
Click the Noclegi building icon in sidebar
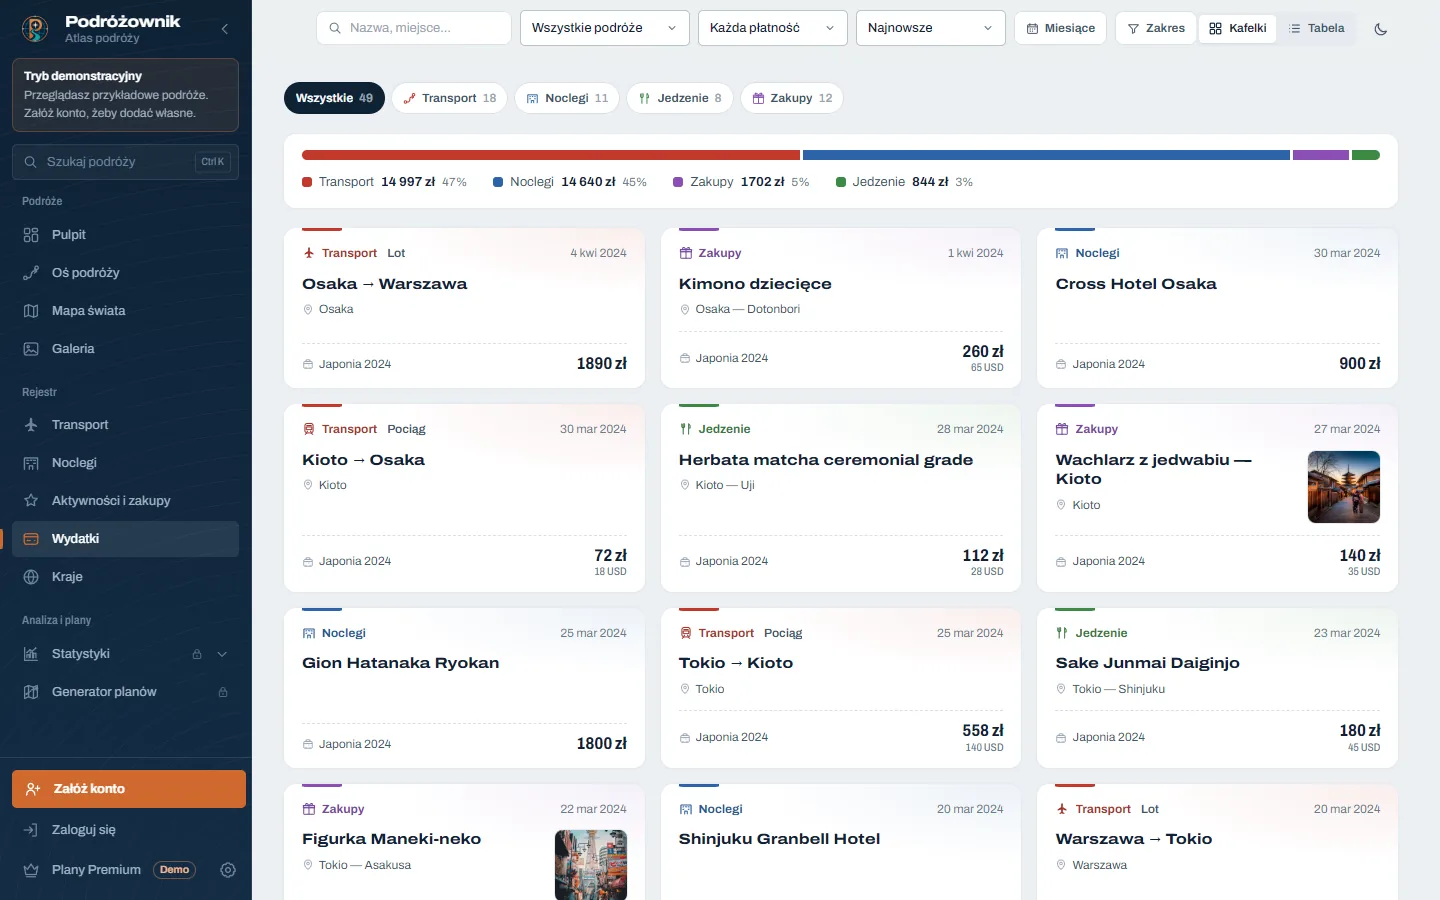31,463
